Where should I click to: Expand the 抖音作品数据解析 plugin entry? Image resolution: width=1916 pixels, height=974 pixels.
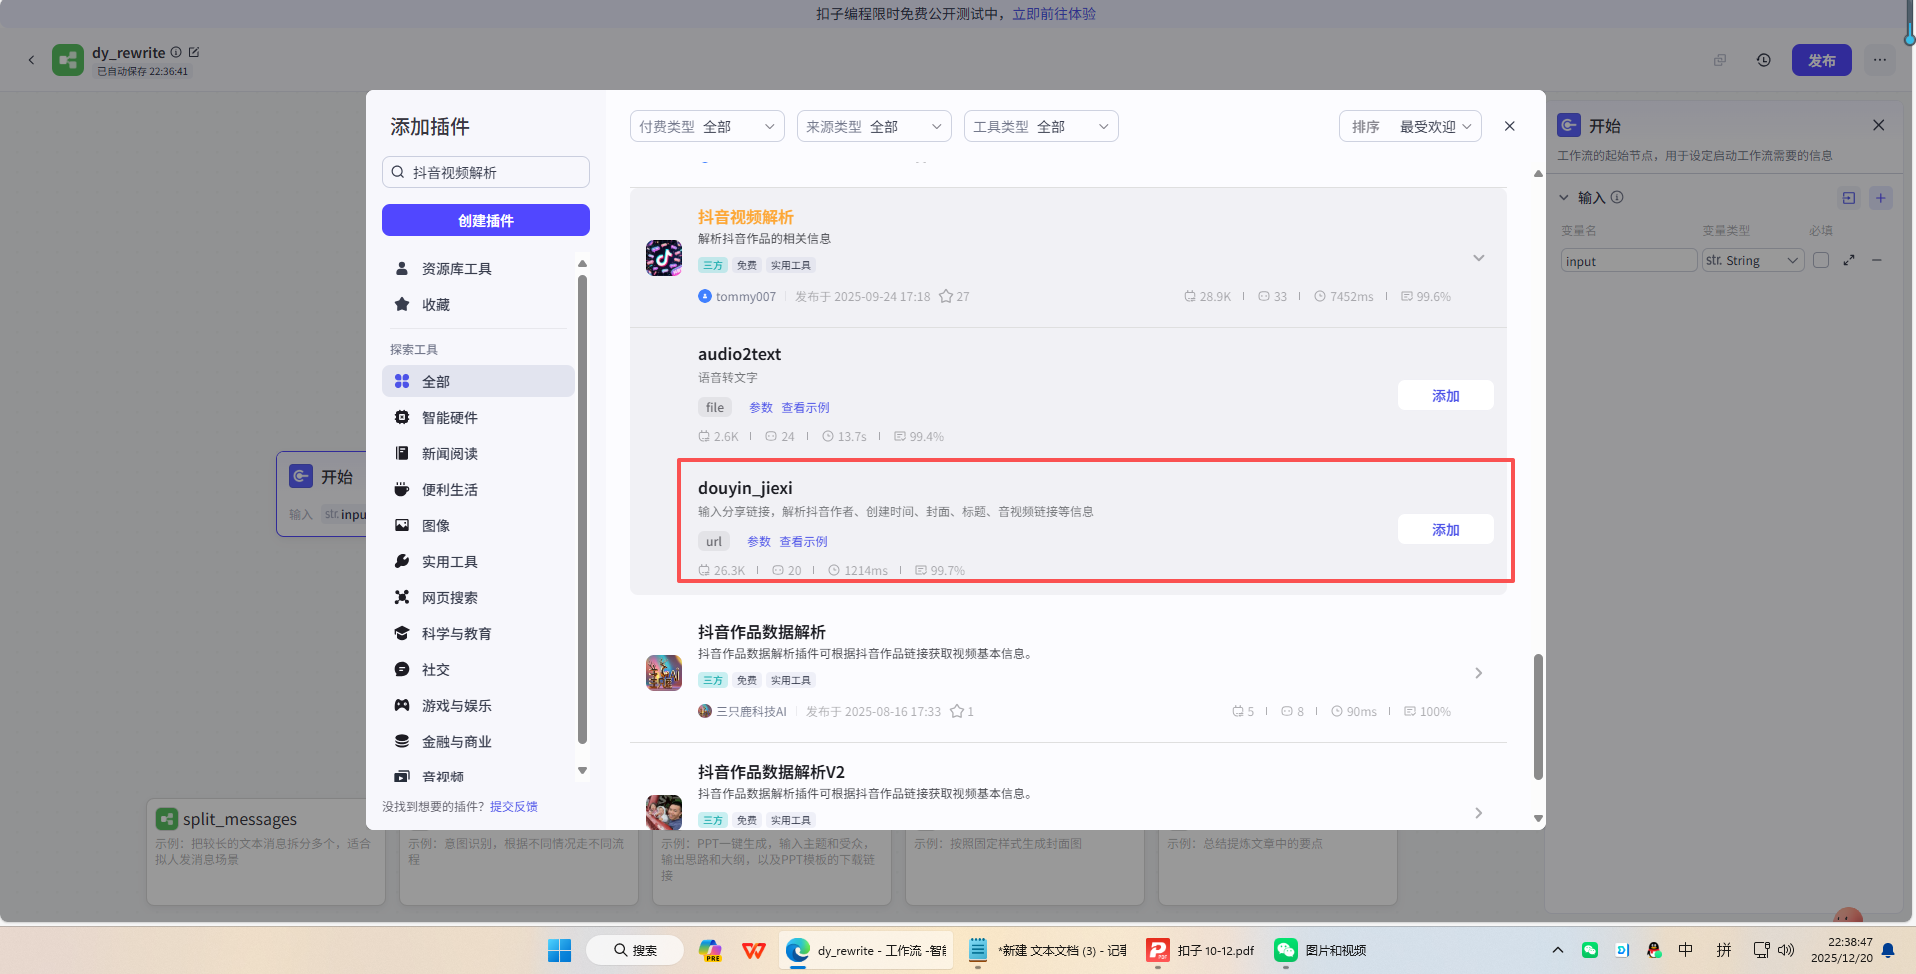(x=1478, y=673)
